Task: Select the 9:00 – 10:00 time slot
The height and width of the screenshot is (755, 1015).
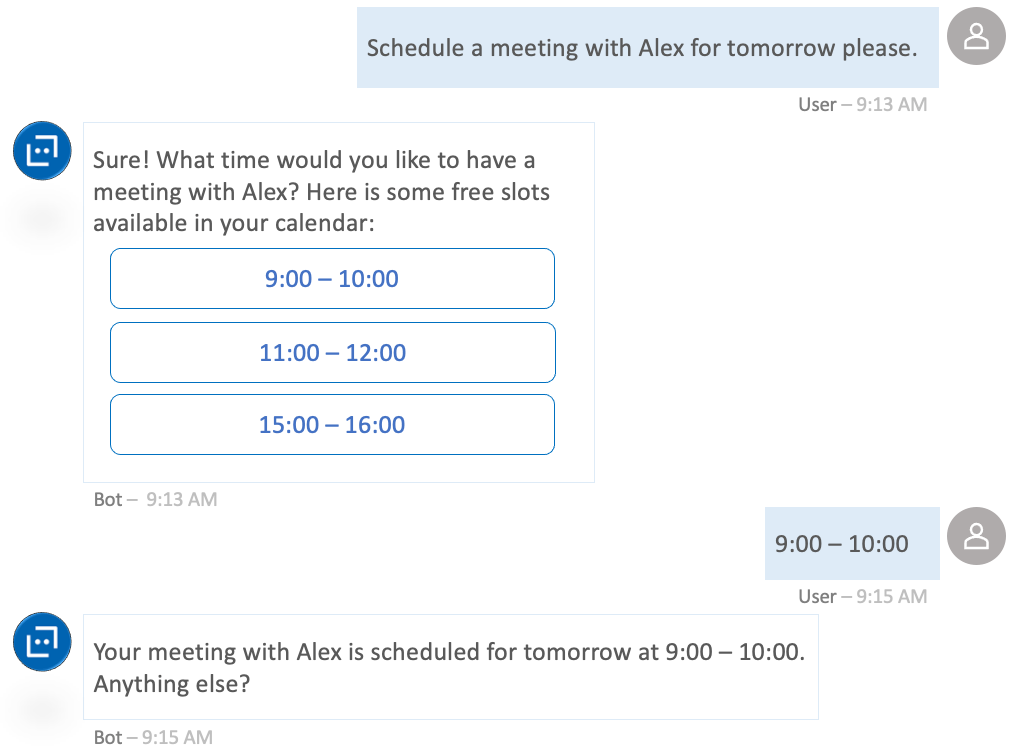Action: pos(332,278)
